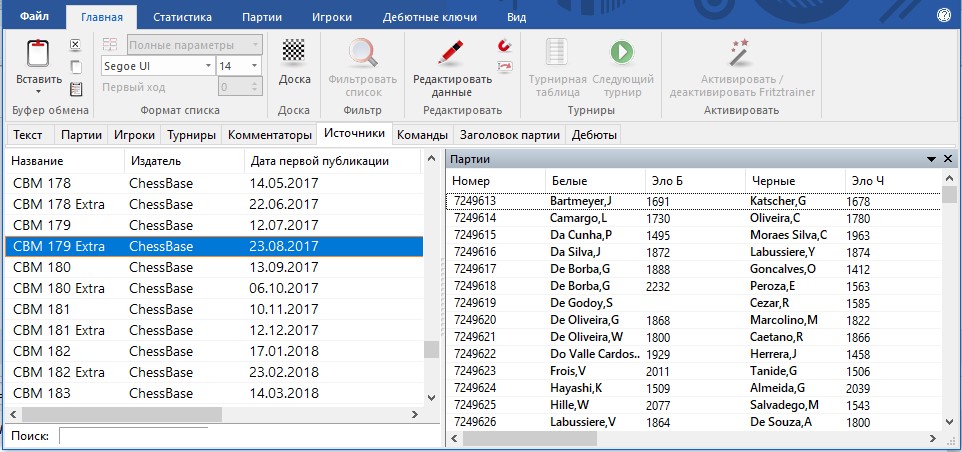Click the Фильтровать список magnifier icon
The width and height of the screenshot is (962, 452).
(362, 51)
